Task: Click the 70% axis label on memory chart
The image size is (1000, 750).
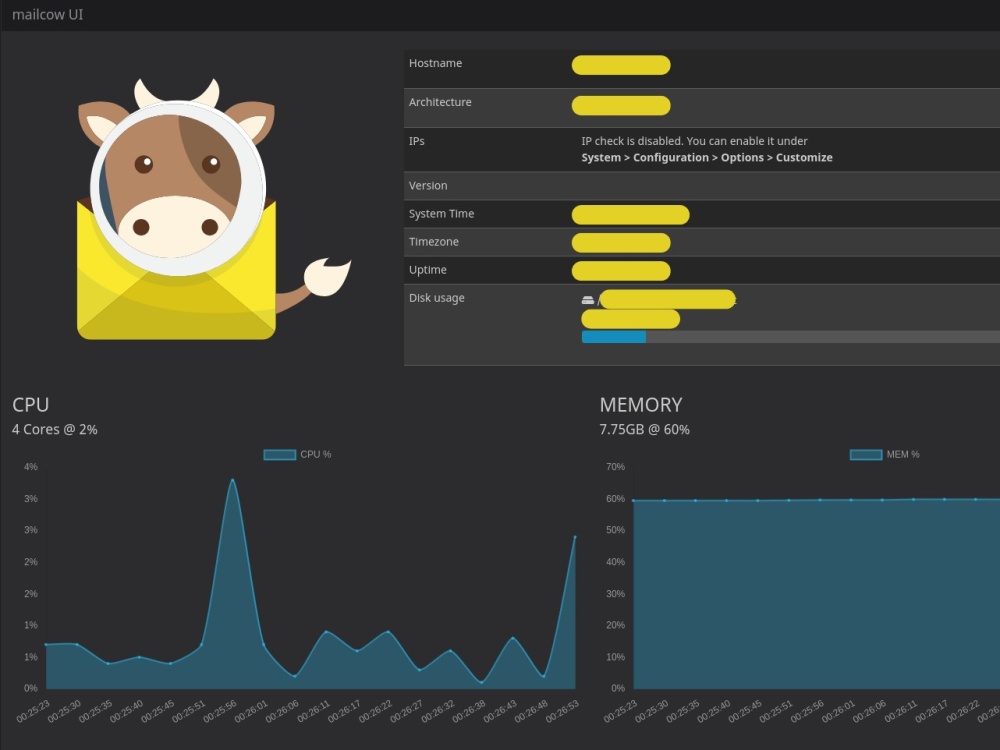Action: 615,467
